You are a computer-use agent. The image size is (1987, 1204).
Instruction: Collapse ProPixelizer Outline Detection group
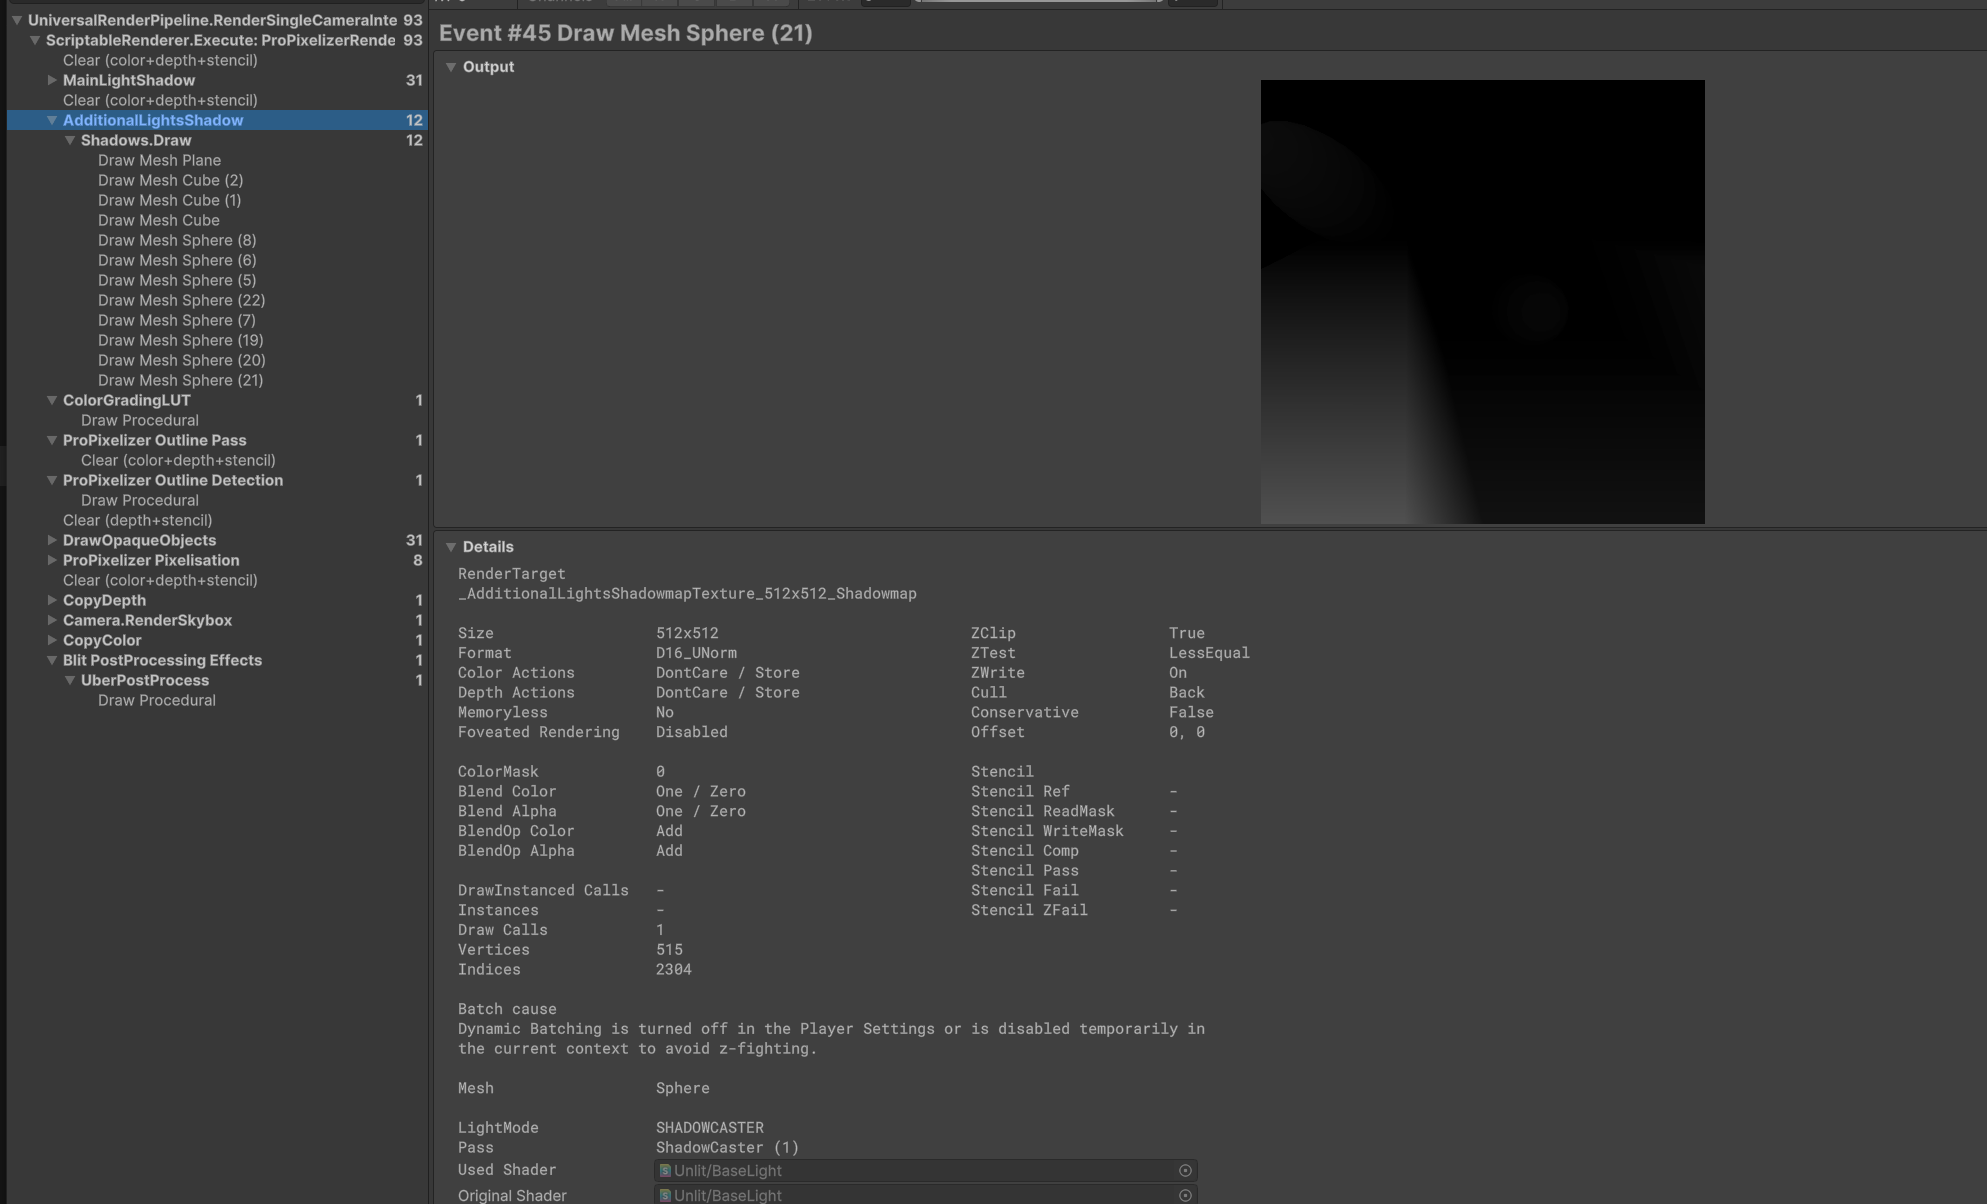tap(52, 480)
